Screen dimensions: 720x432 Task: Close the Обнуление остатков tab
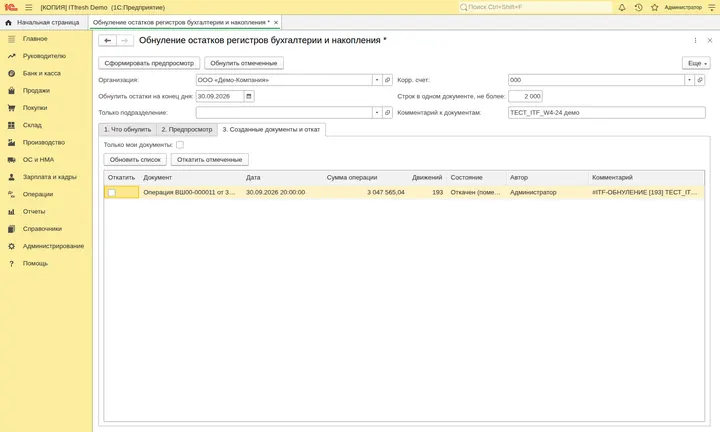click(x=276, y=22)
